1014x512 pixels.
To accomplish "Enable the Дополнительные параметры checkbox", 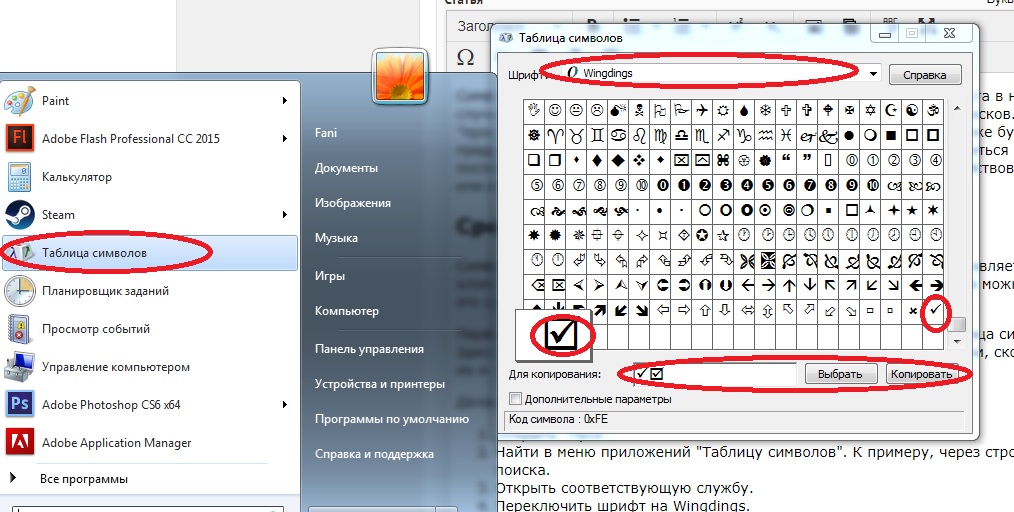I will coord(515,399).
